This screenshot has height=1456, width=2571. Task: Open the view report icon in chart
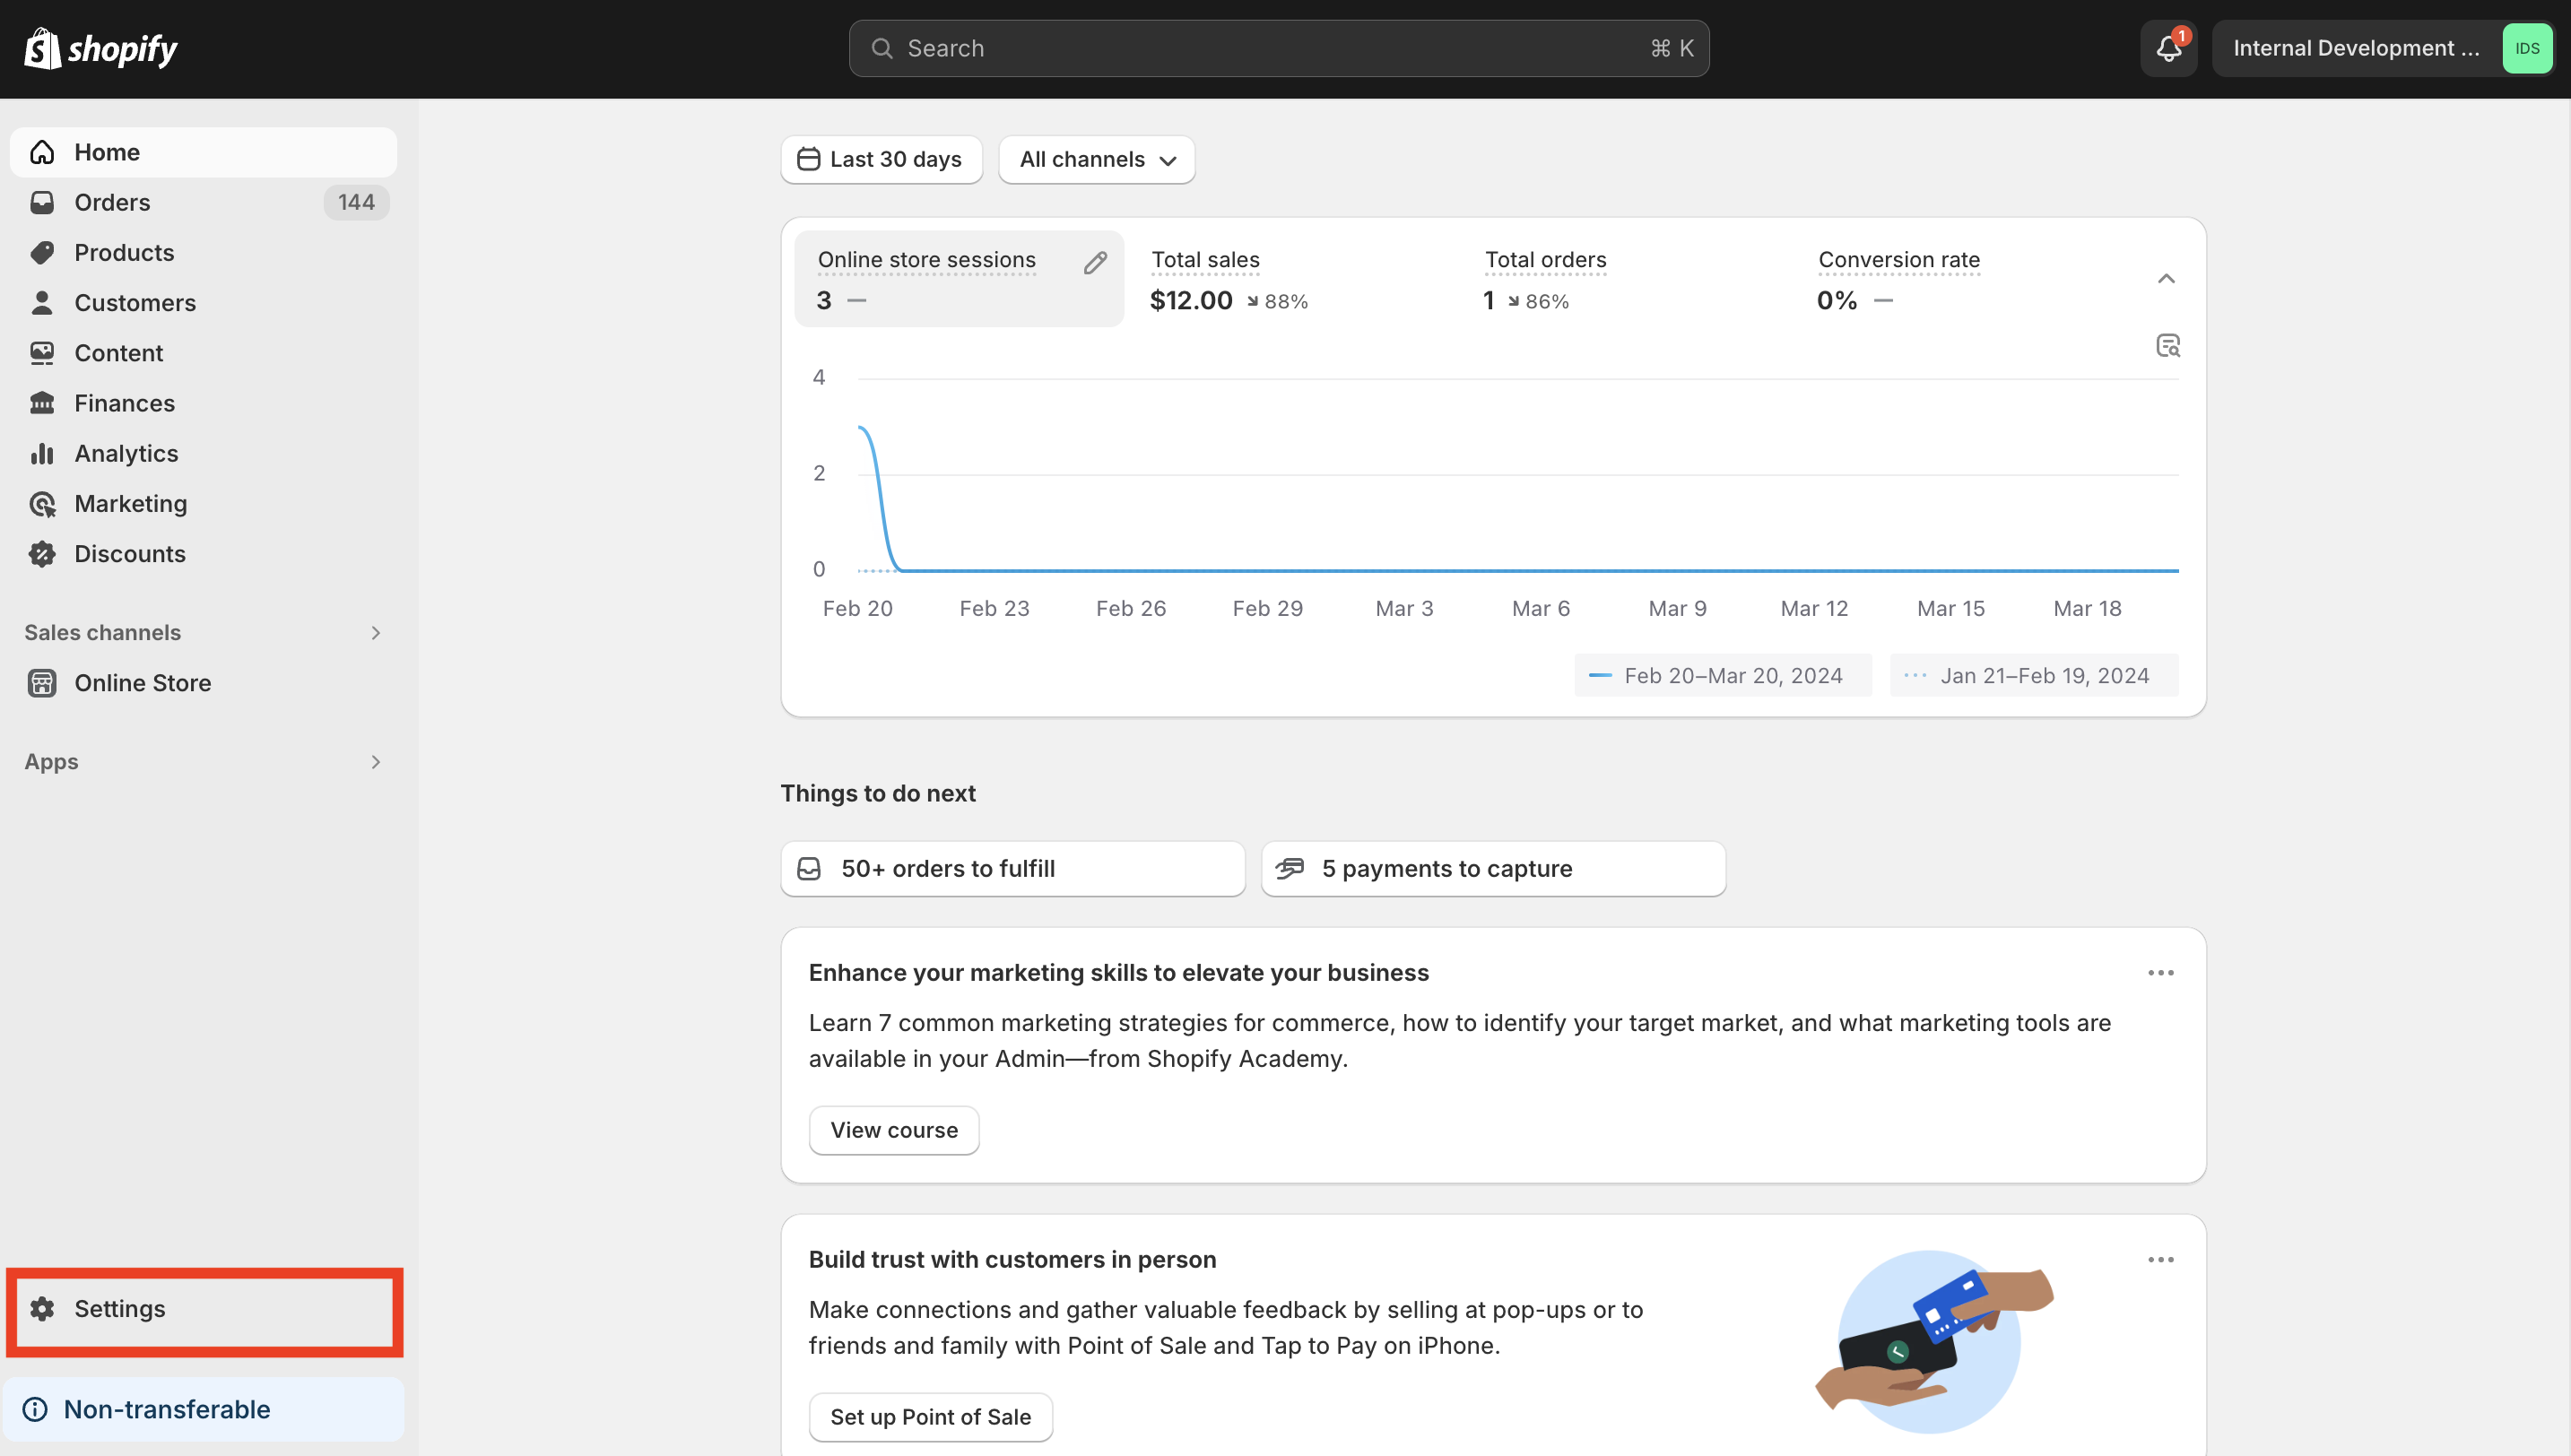[2167, 345]
